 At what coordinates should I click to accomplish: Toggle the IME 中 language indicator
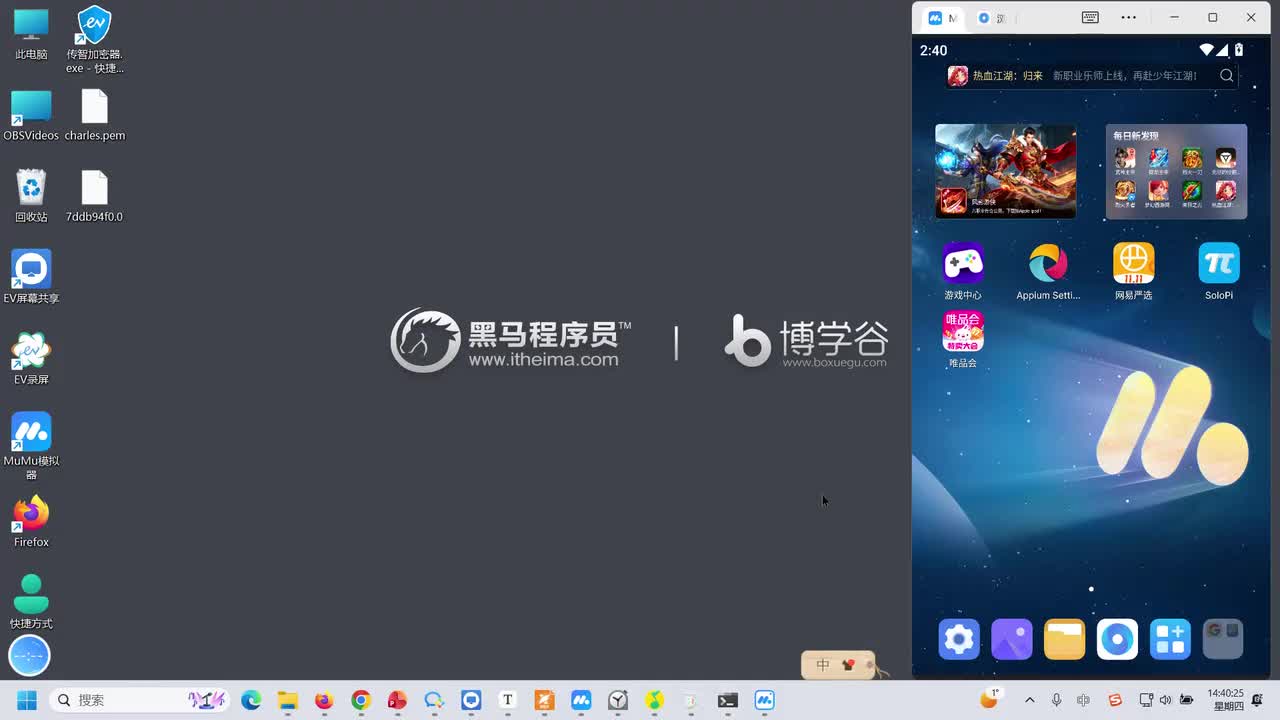coord(1084,700)
